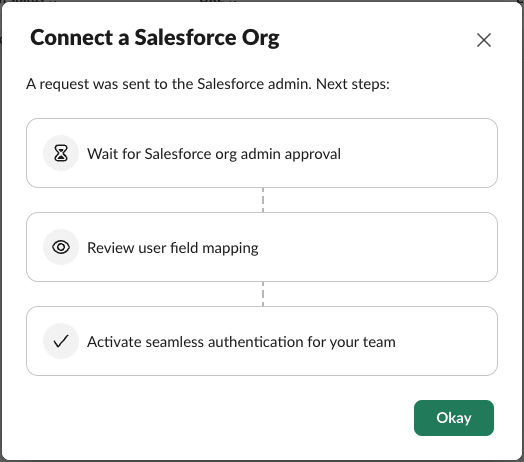
Task: Click the Okay button
Action: [x=453, y=418]
